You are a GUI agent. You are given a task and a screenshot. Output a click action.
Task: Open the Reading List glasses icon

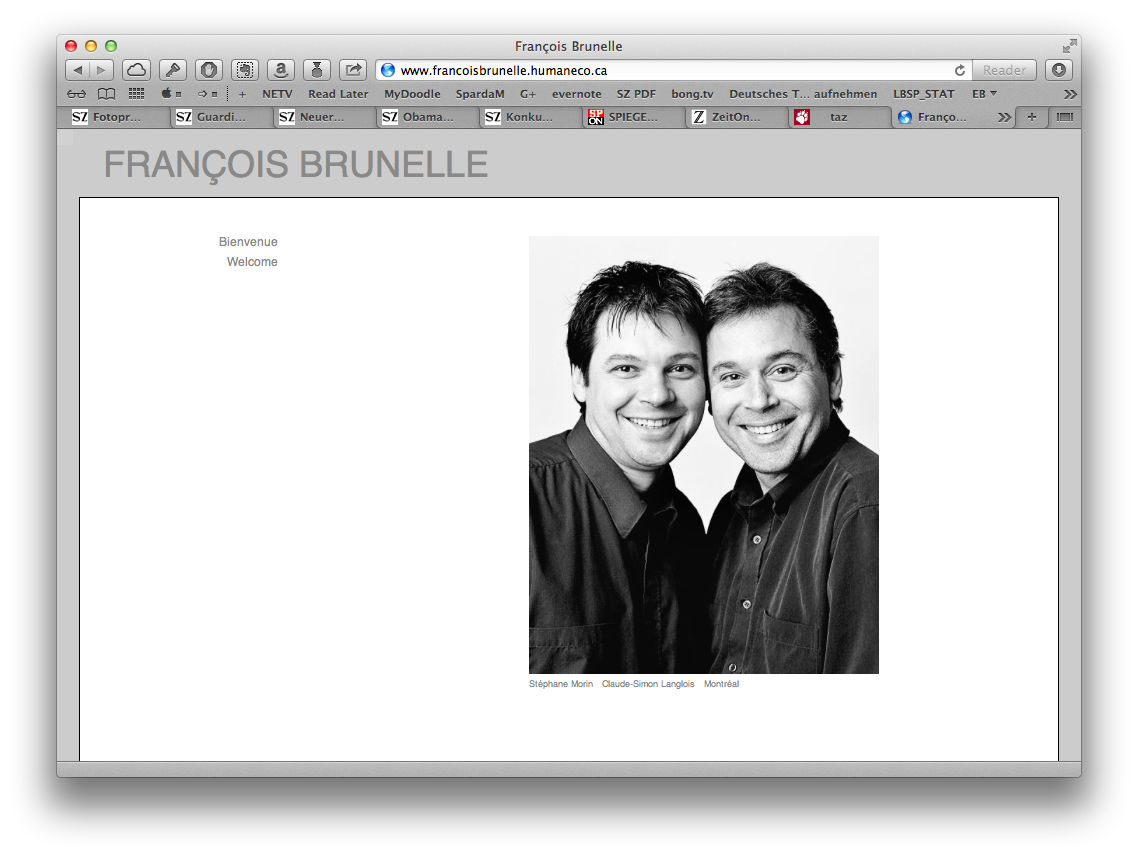tap(77, 94)
